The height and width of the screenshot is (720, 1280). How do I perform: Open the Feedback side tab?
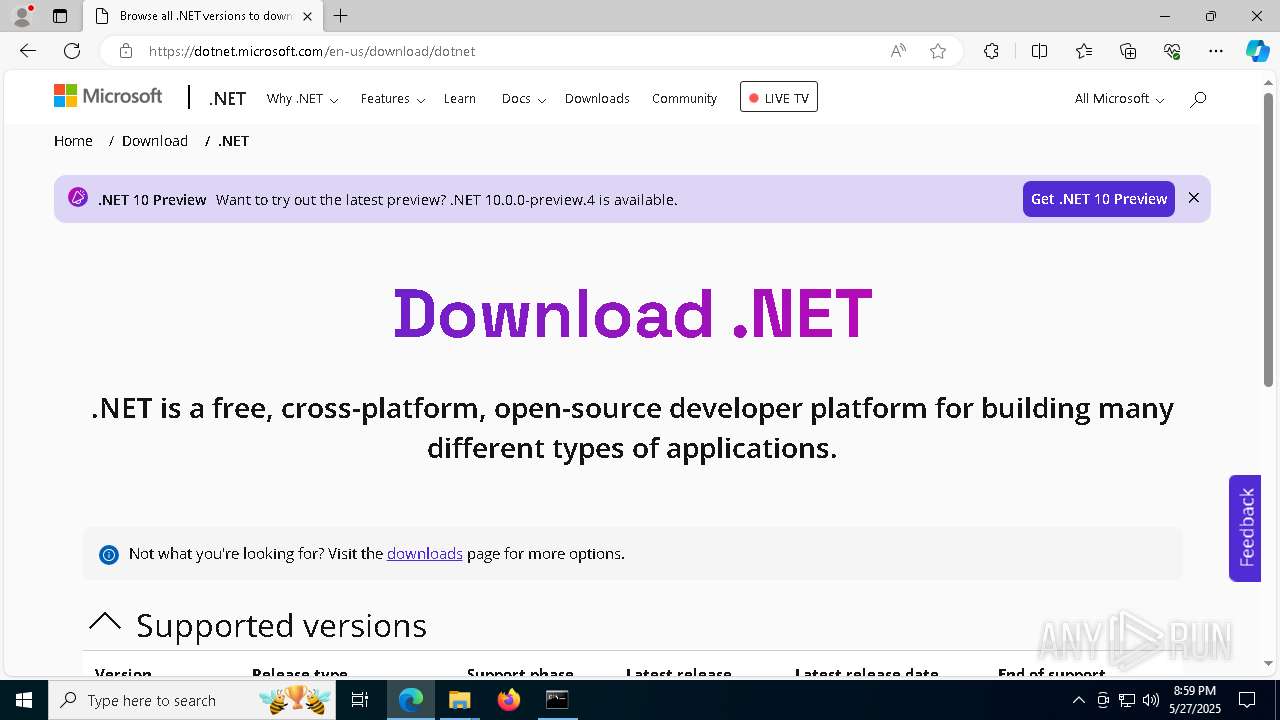pyautogui.click(x=1245, y=528)
